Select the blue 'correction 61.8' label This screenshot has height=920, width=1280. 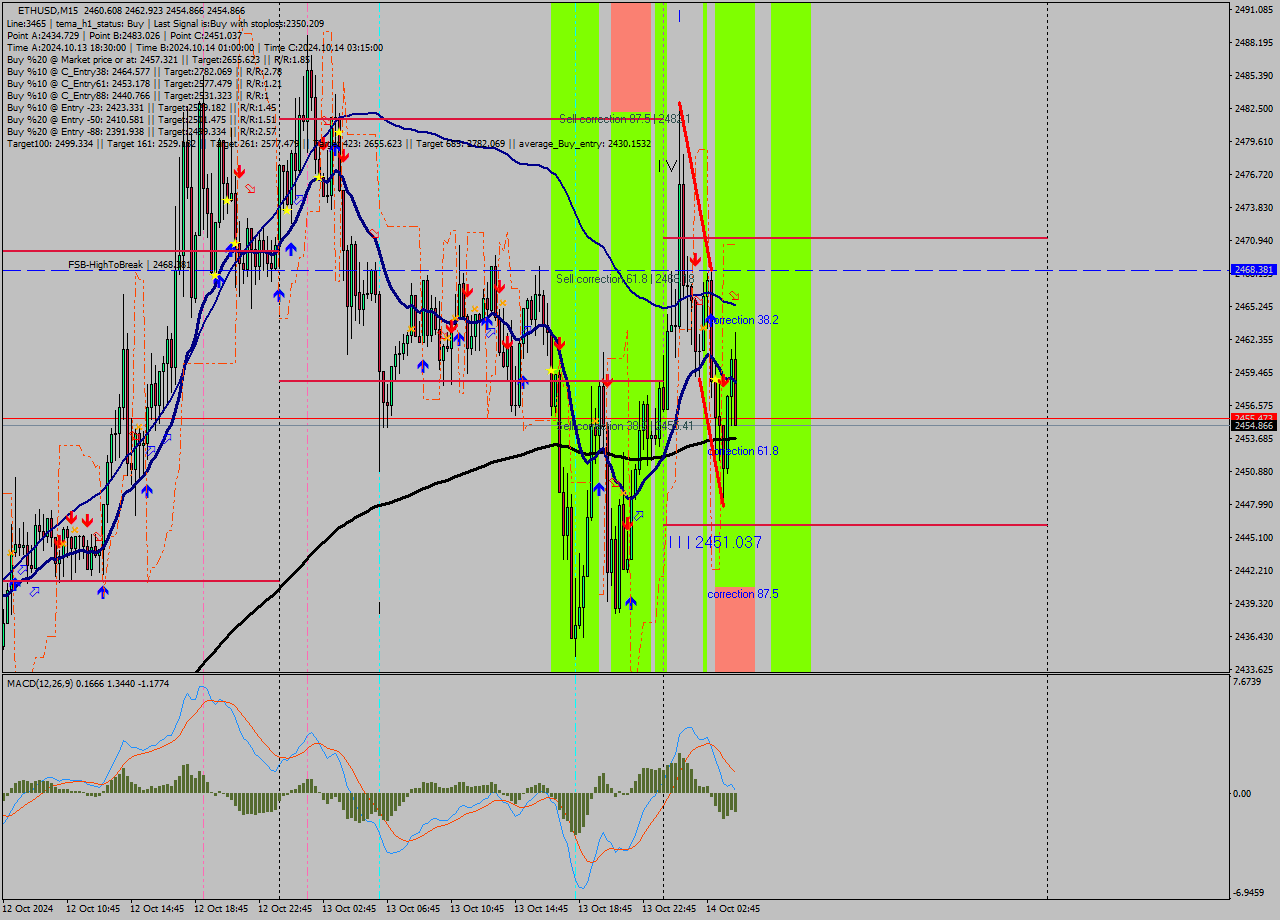point(743,451)
